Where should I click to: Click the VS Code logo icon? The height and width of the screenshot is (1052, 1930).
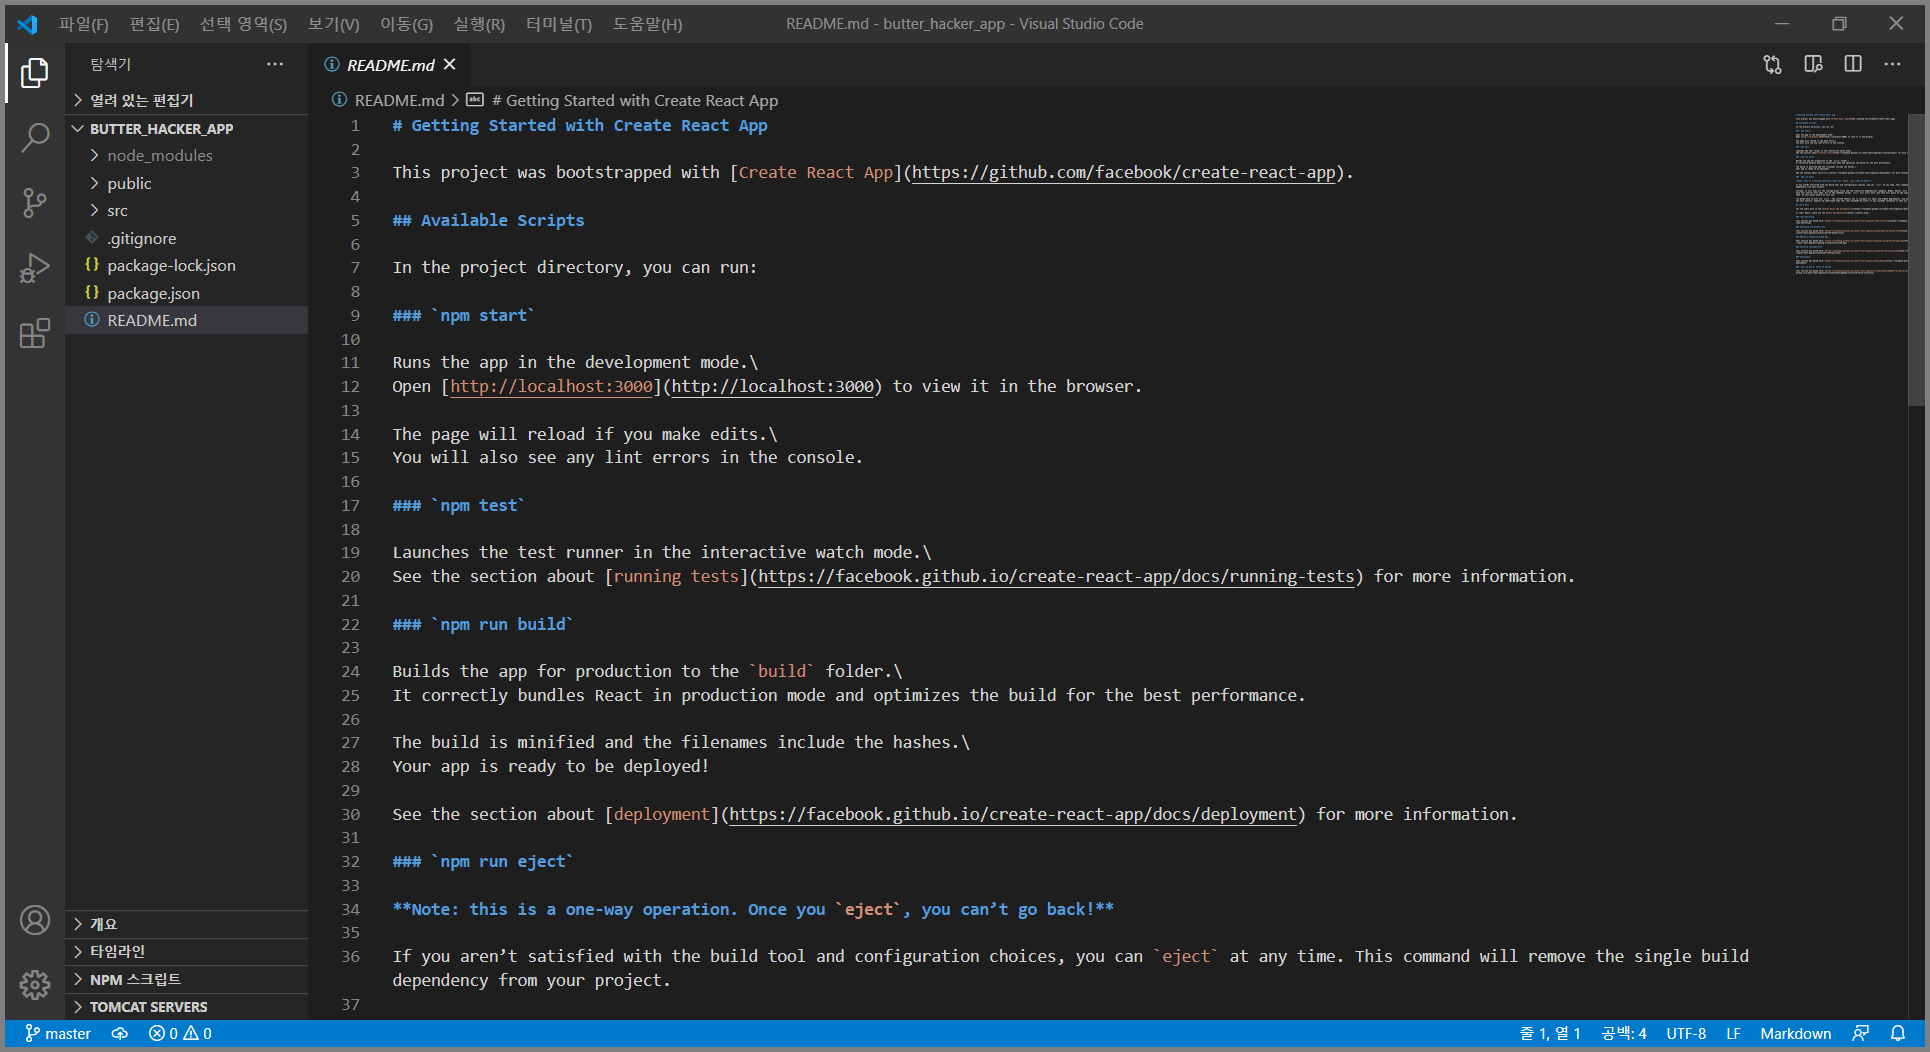click(x=27, y=24)
